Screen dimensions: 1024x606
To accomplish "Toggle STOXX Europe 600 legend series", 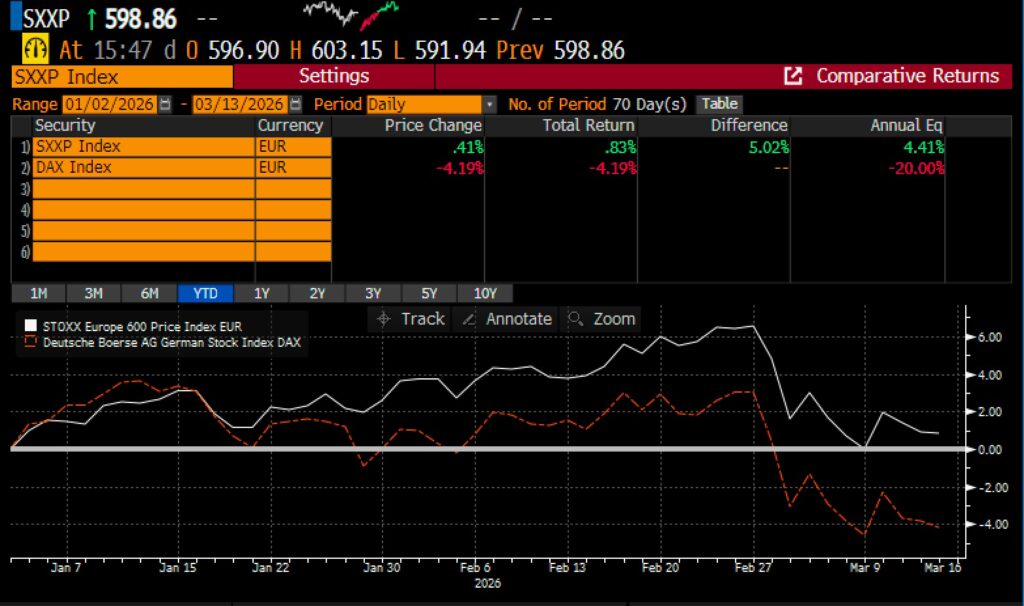I will point(128,326).
